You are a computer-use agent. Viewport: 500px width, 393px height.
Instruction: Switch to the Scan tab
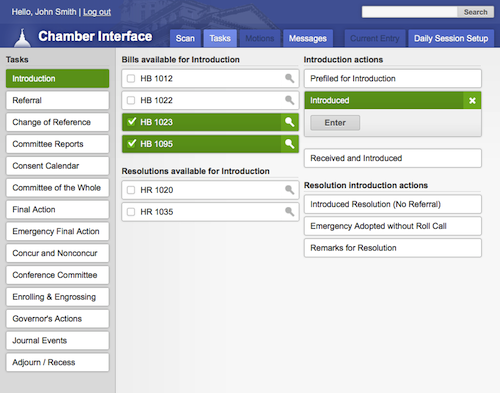tap(185, 38)
